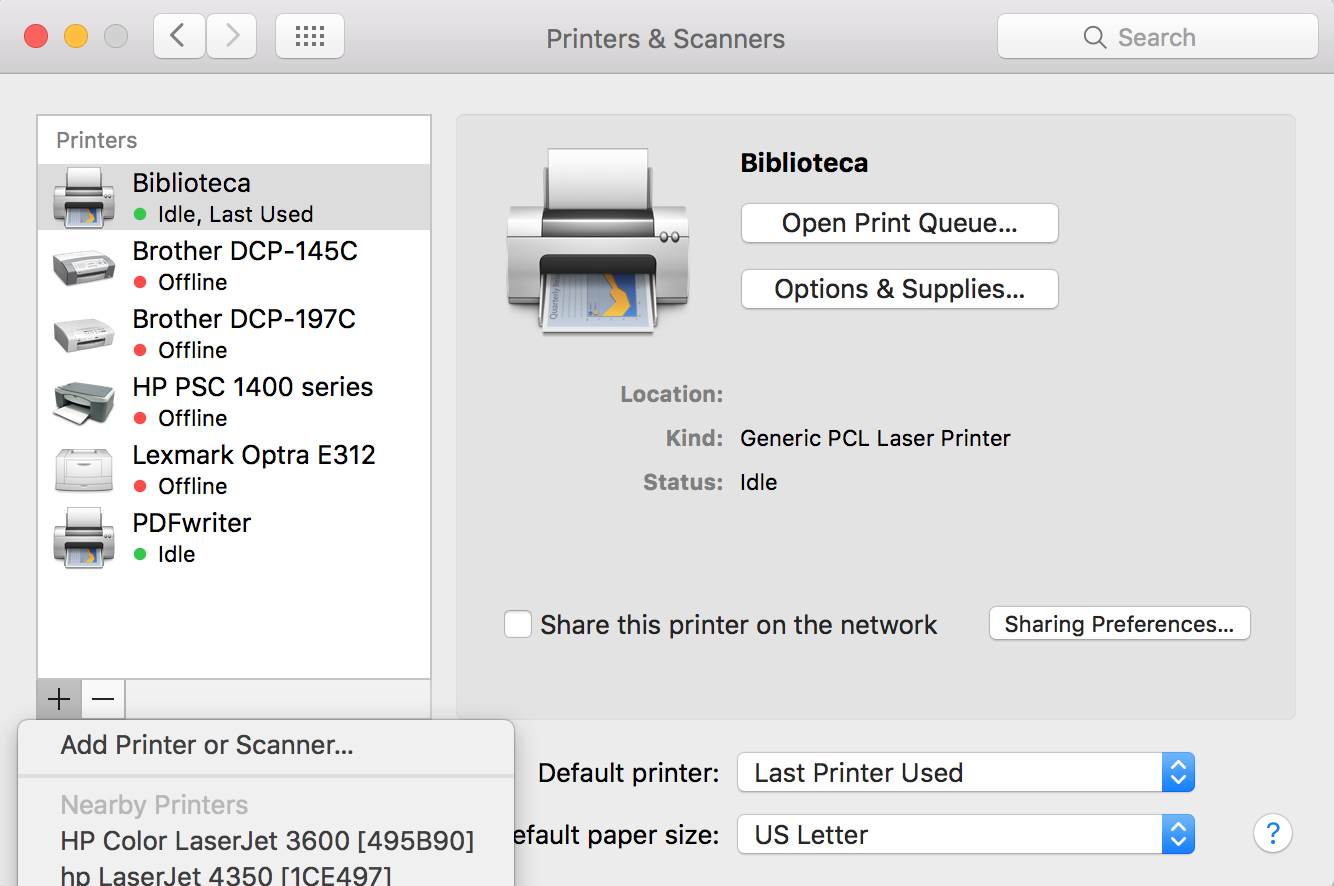Select the Biblioteca printer icon in sidebar
The image size is (1334, 886).
[x=84, y=196]
